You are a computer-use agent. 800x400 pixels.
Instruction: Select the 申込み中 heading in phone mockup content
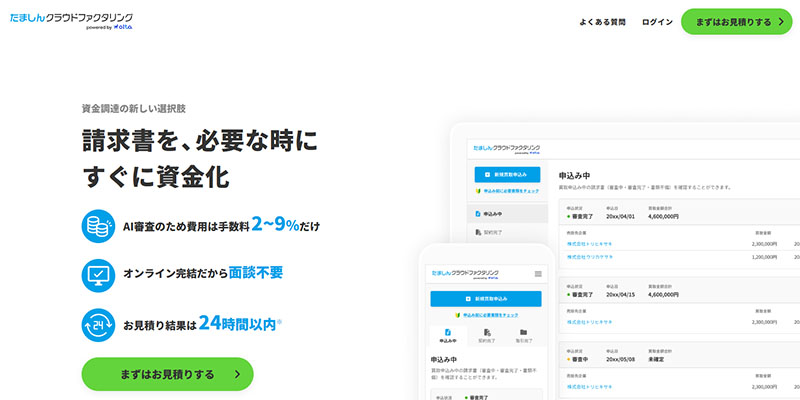click(446, 359)
